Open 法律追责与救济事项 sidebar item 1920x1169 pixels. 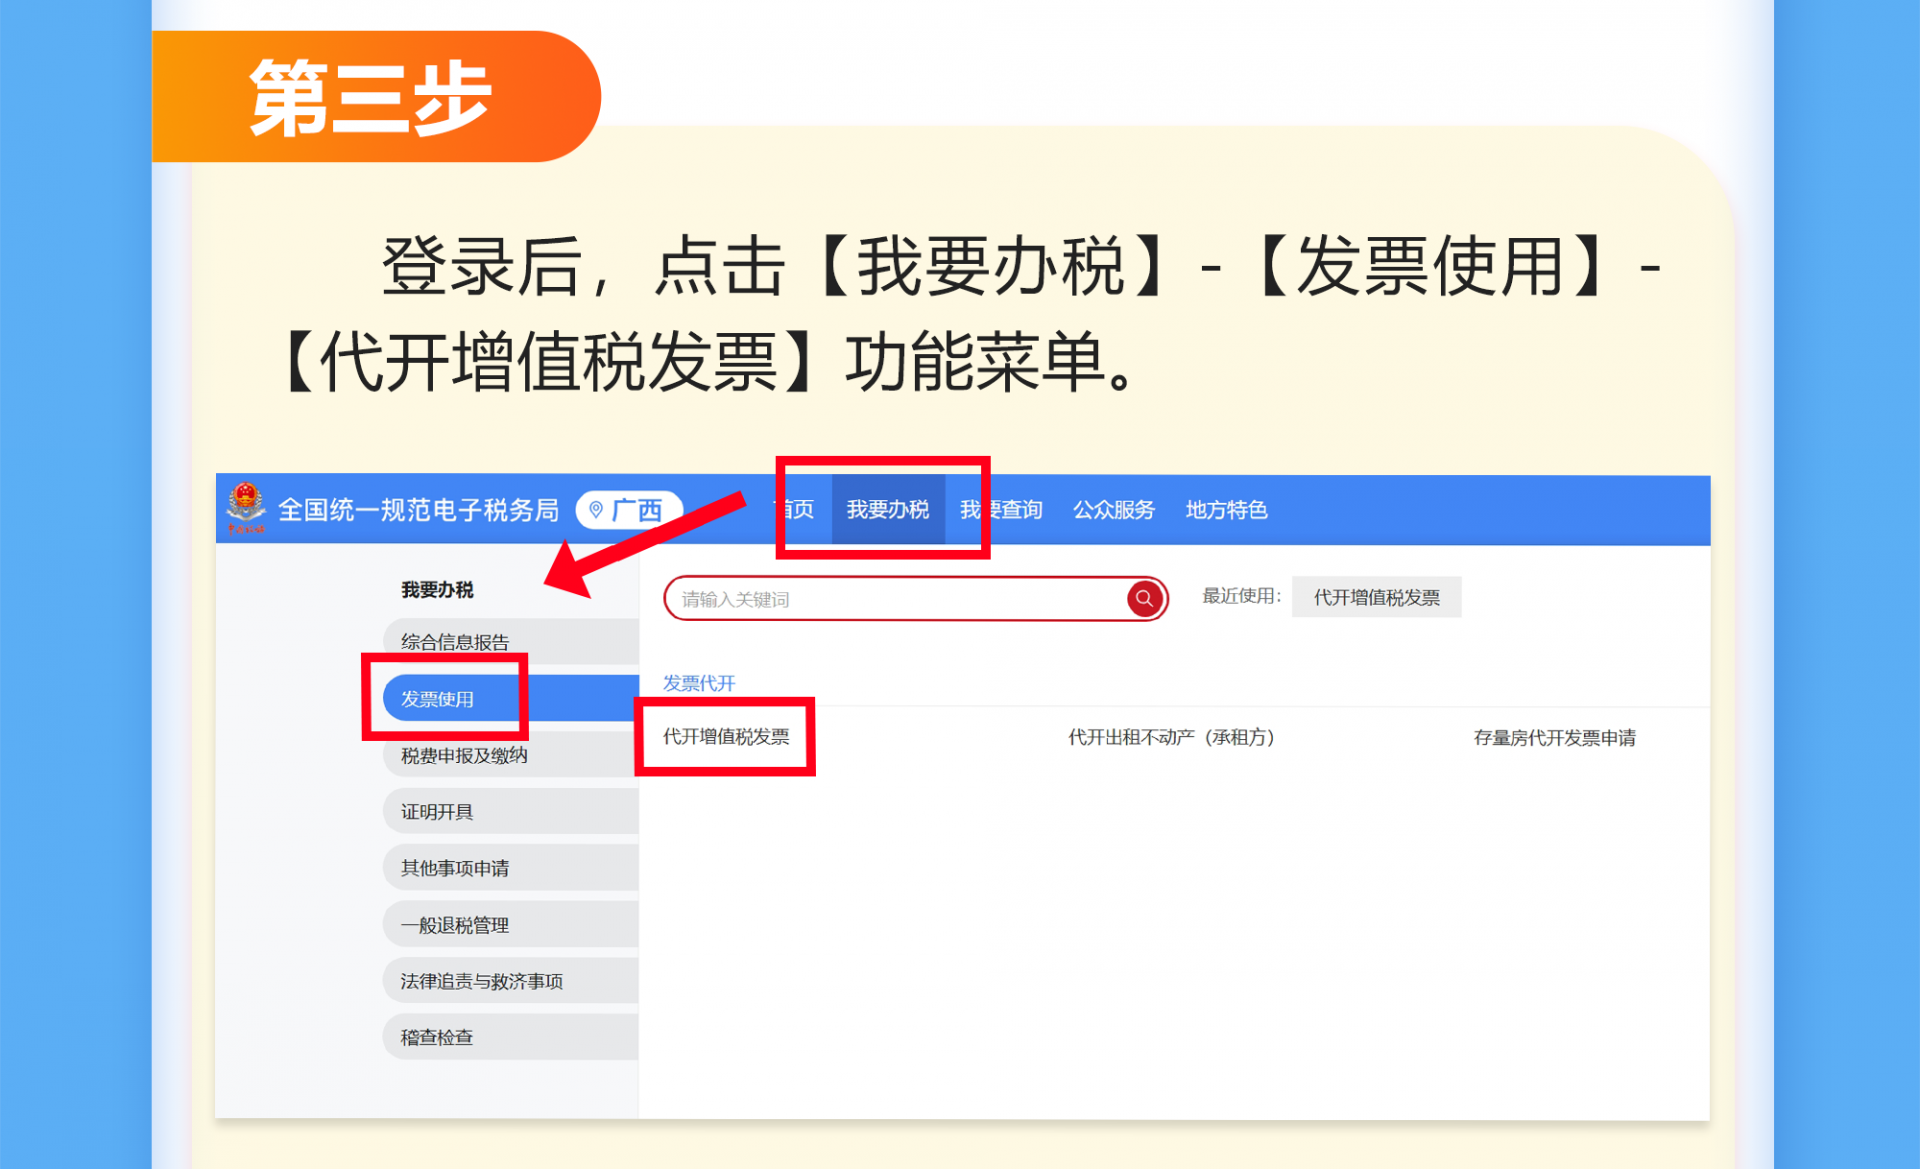coord(482,980)
